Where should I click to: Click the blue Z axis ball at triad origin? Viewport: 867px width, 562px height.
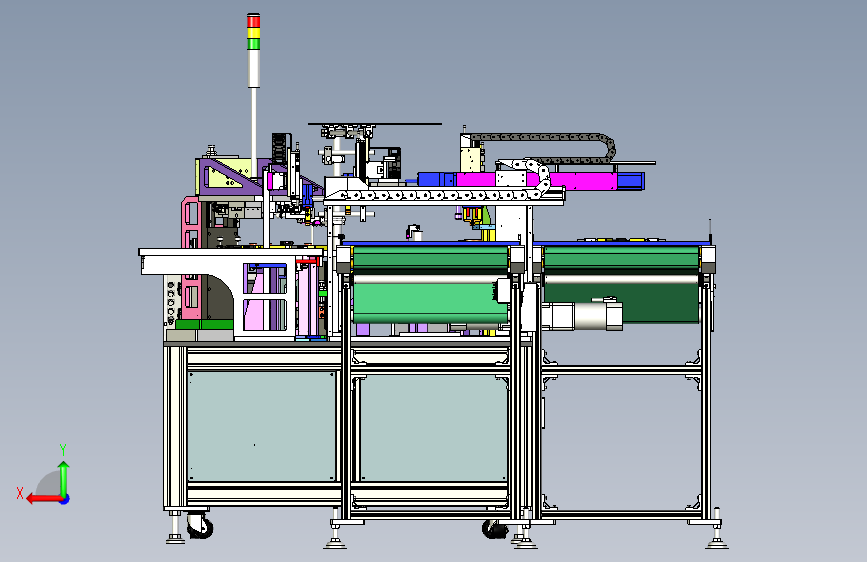[x=65, y=499]
